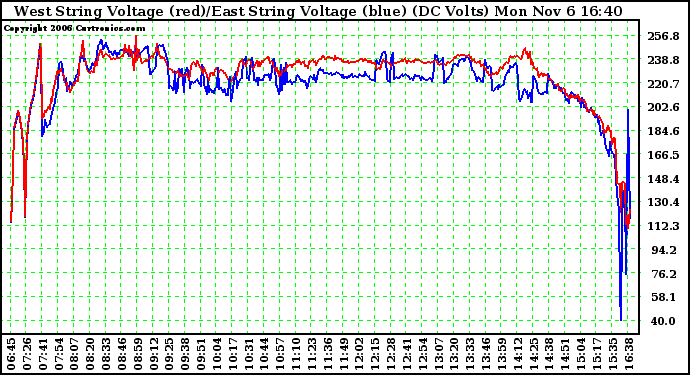Click the 10:31 time label

click(249, 353)
